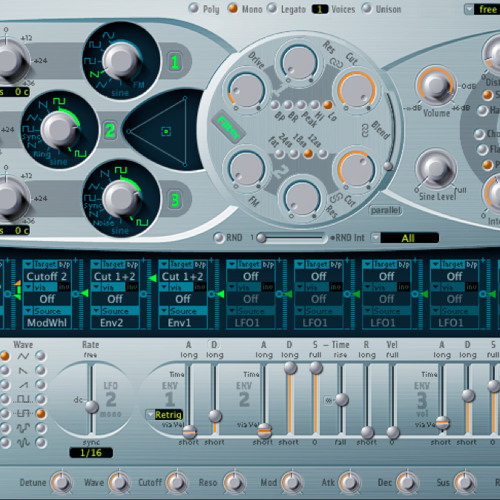Open the ENV 1 Retrig trigger mode menu
Screen dimensions: 500x500
coord(164,415)
